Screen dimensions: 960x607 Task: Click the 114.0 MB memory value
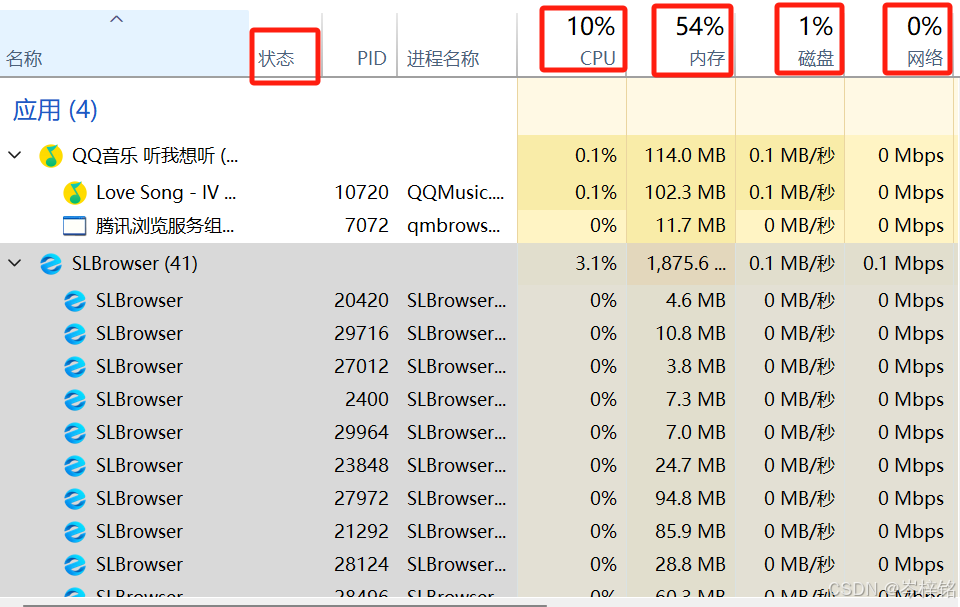[x=684, y=156]
